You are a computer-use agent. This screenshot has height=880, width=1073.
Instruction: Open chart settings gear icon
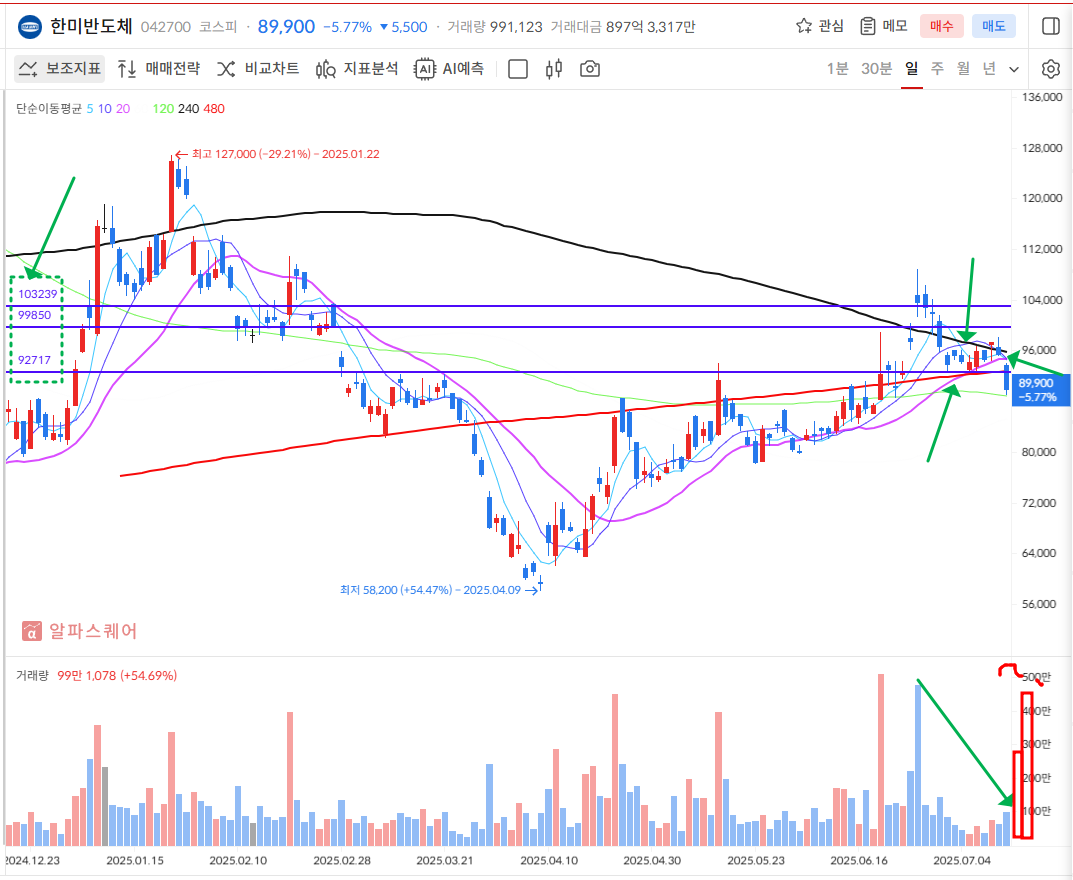point(1050,69)
